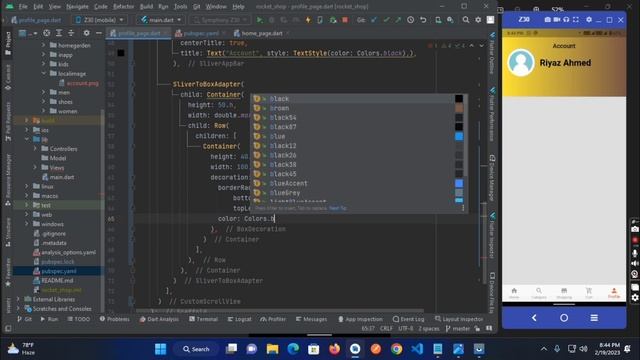This screenshot has width=640, height=360.
Task: Select Profile tab in the emulator app's bottom navigation
Action: (x=614, y=293)
